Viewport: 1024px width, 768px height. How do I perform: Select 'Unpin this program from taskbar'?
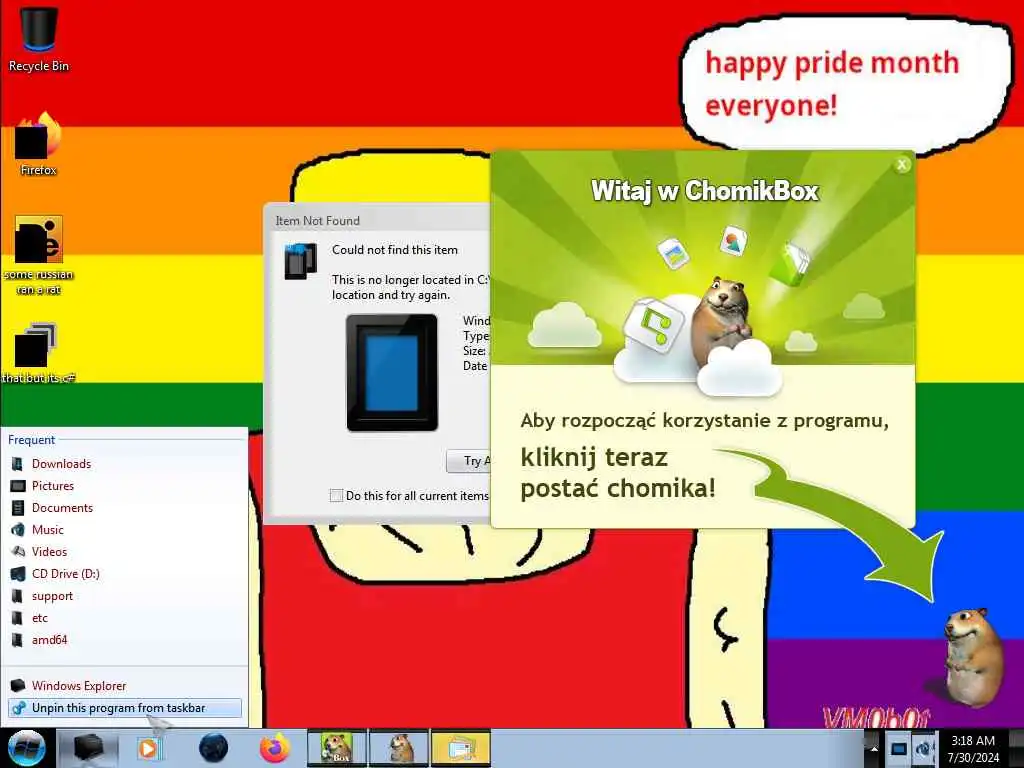click(x=124, y=708)
